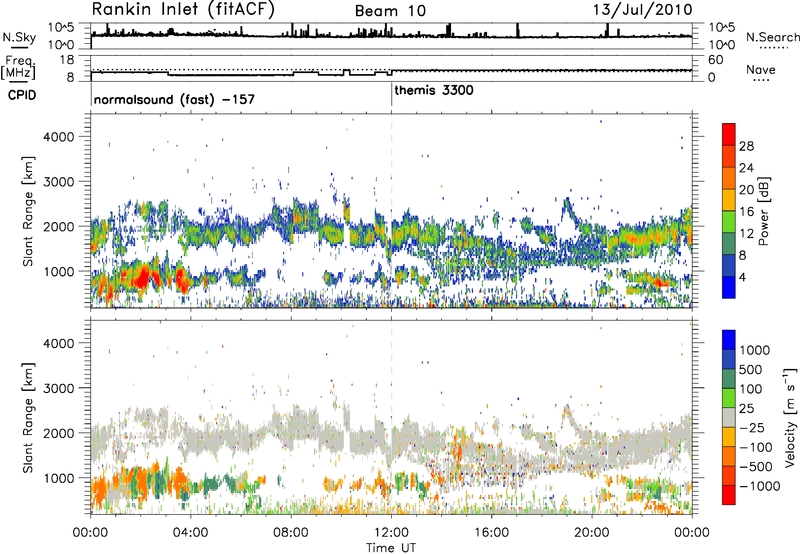Click the '18' tick on the frequency axis
The image size is (800, 554).
coord(67,60)
